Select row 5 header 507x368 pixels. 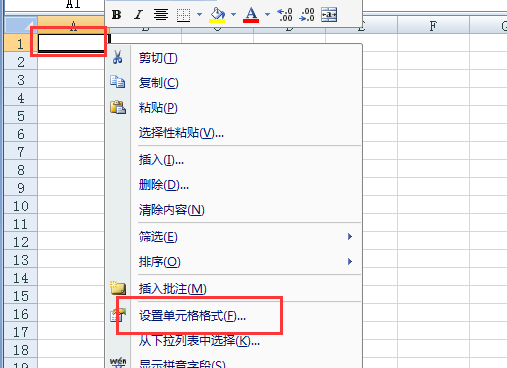[x=21, y=116]
